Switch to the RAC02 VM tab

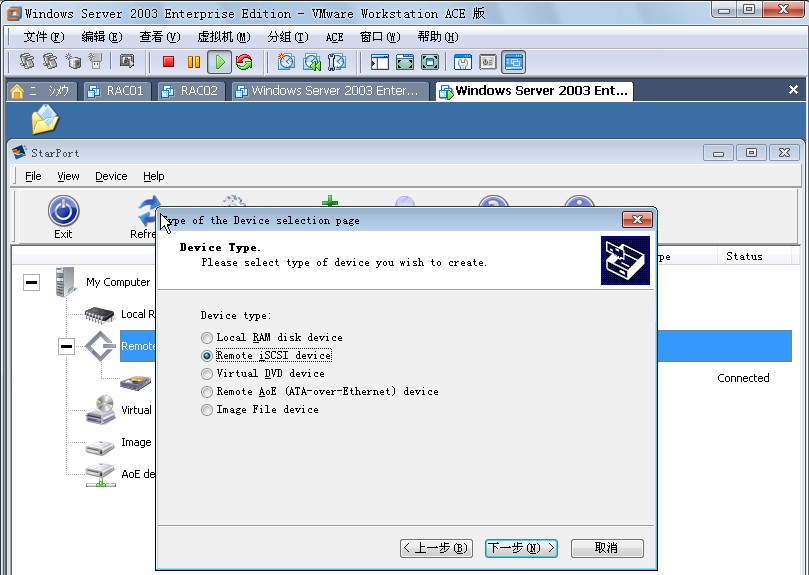[x=191, y=91]
